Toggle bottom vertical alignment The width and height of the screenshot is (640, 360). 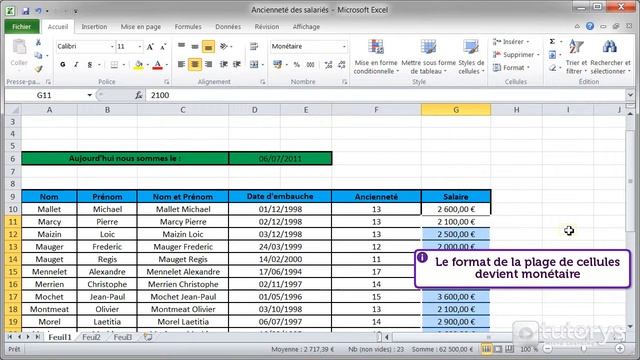(x=208, y=46)
